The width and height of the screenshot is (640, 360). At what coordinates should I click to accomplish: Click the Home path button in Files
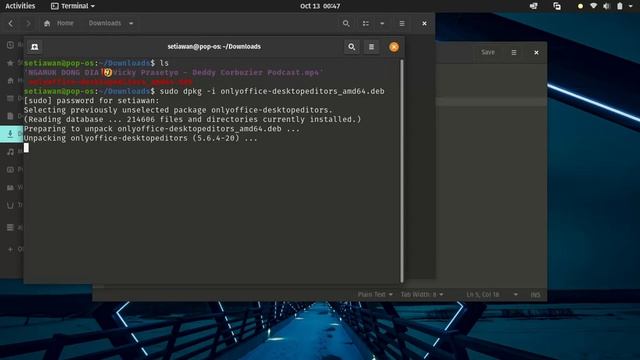[x=59, y=23]
